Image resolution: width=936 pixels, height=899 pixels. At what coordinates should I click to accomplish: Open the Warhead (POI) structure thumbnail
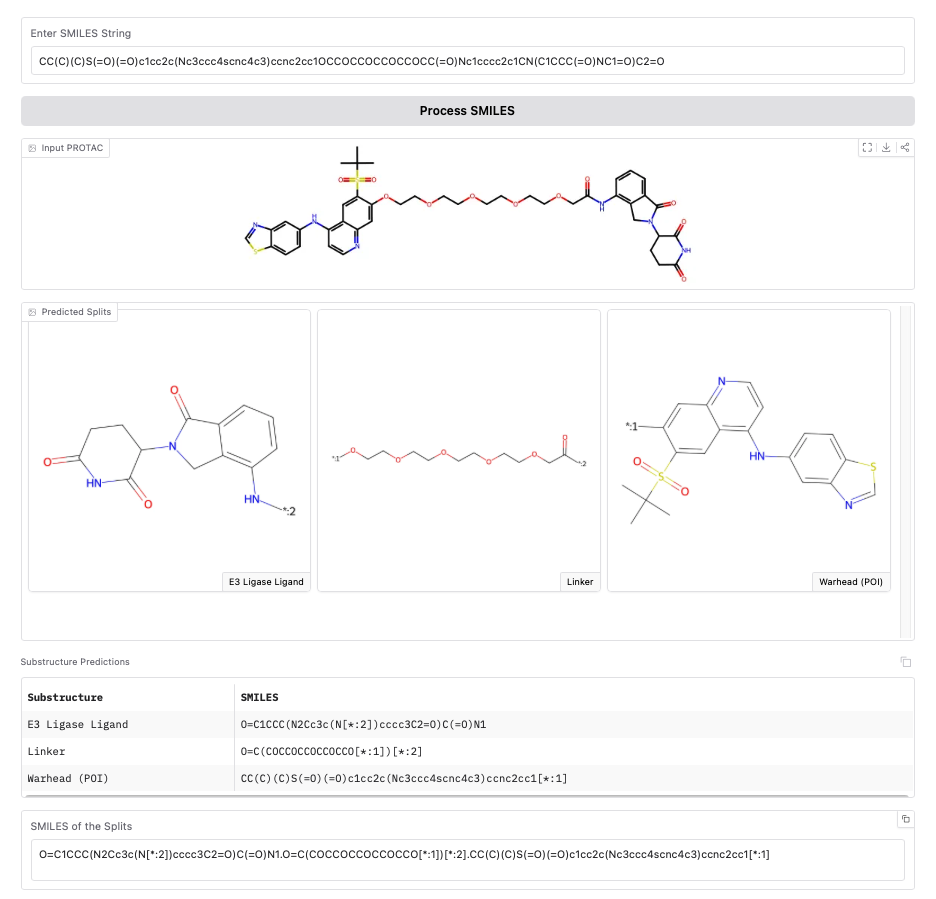coord(749,450)
